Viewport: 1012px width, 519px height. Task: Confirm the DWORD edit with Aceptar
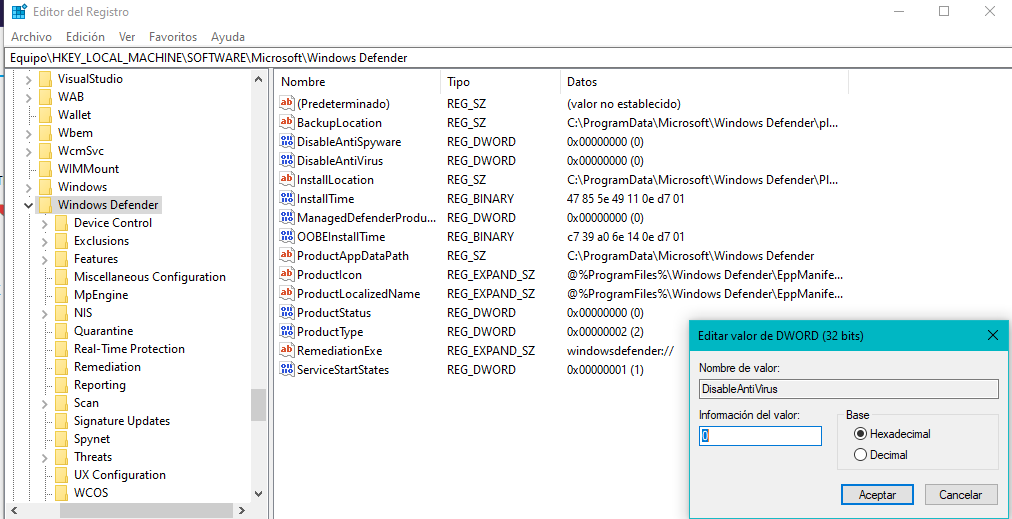pos(877,495)
